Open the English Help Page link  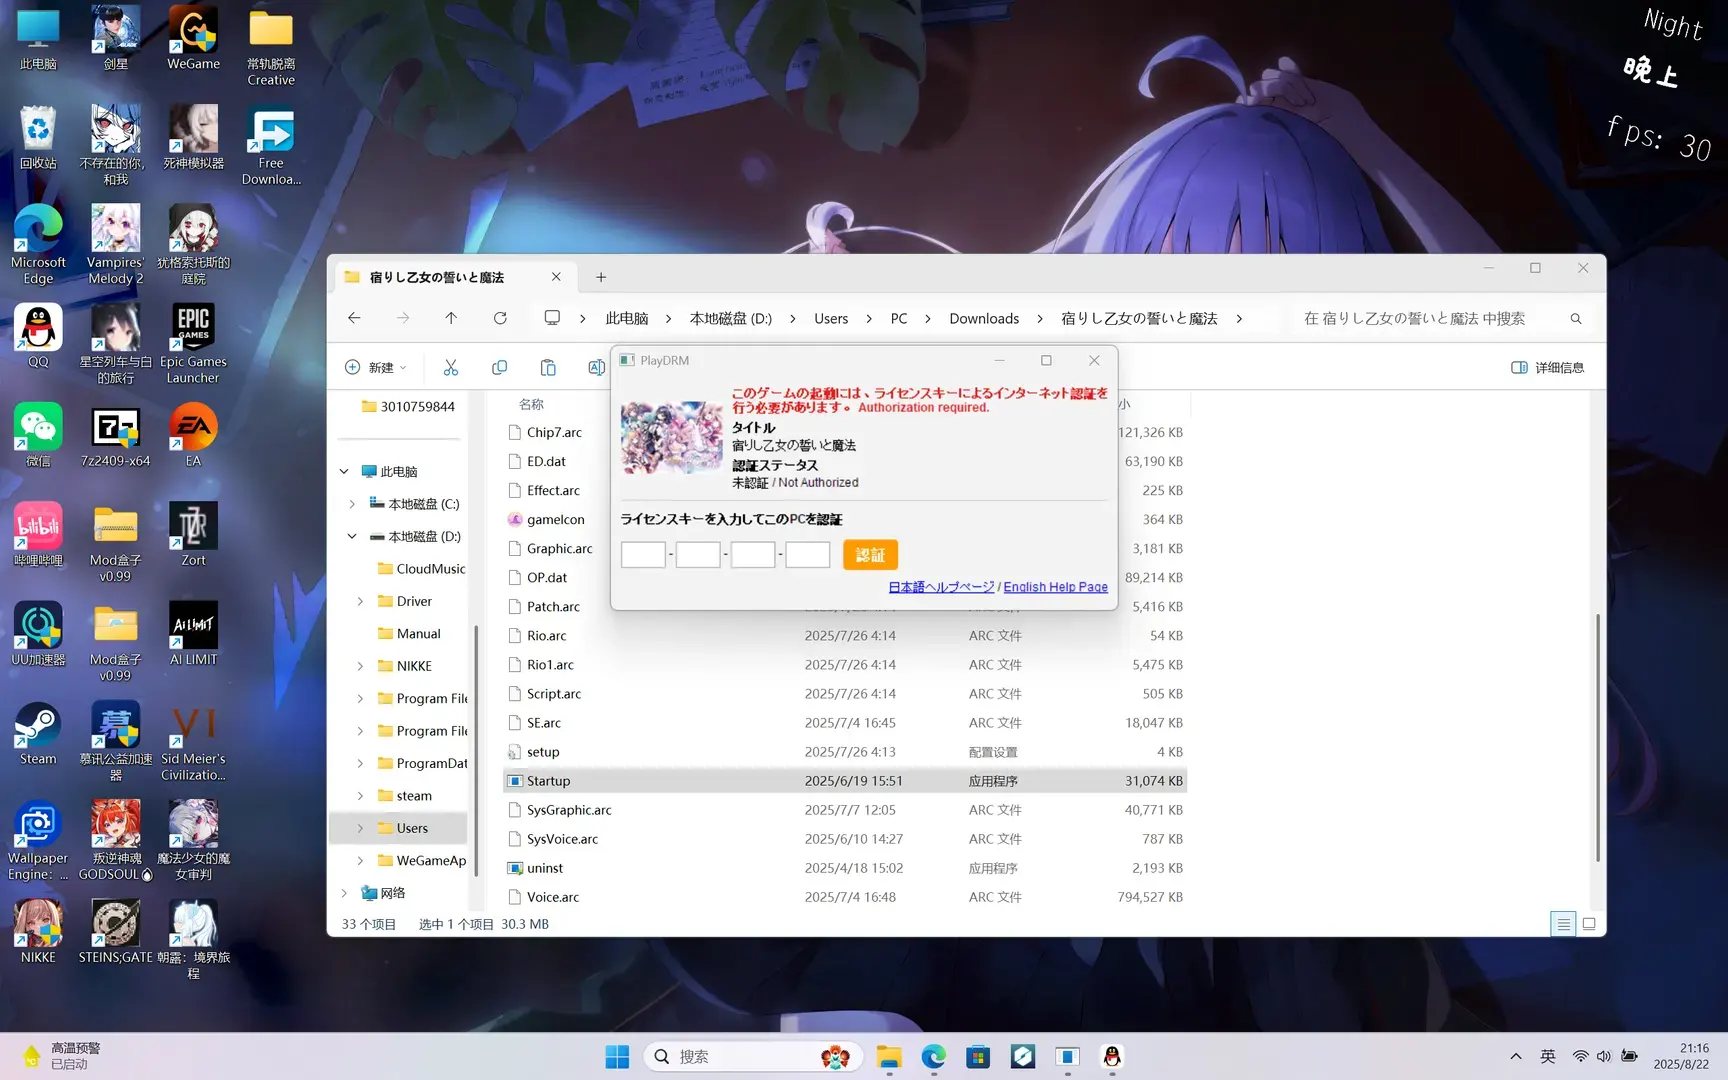click(1055, 587)
